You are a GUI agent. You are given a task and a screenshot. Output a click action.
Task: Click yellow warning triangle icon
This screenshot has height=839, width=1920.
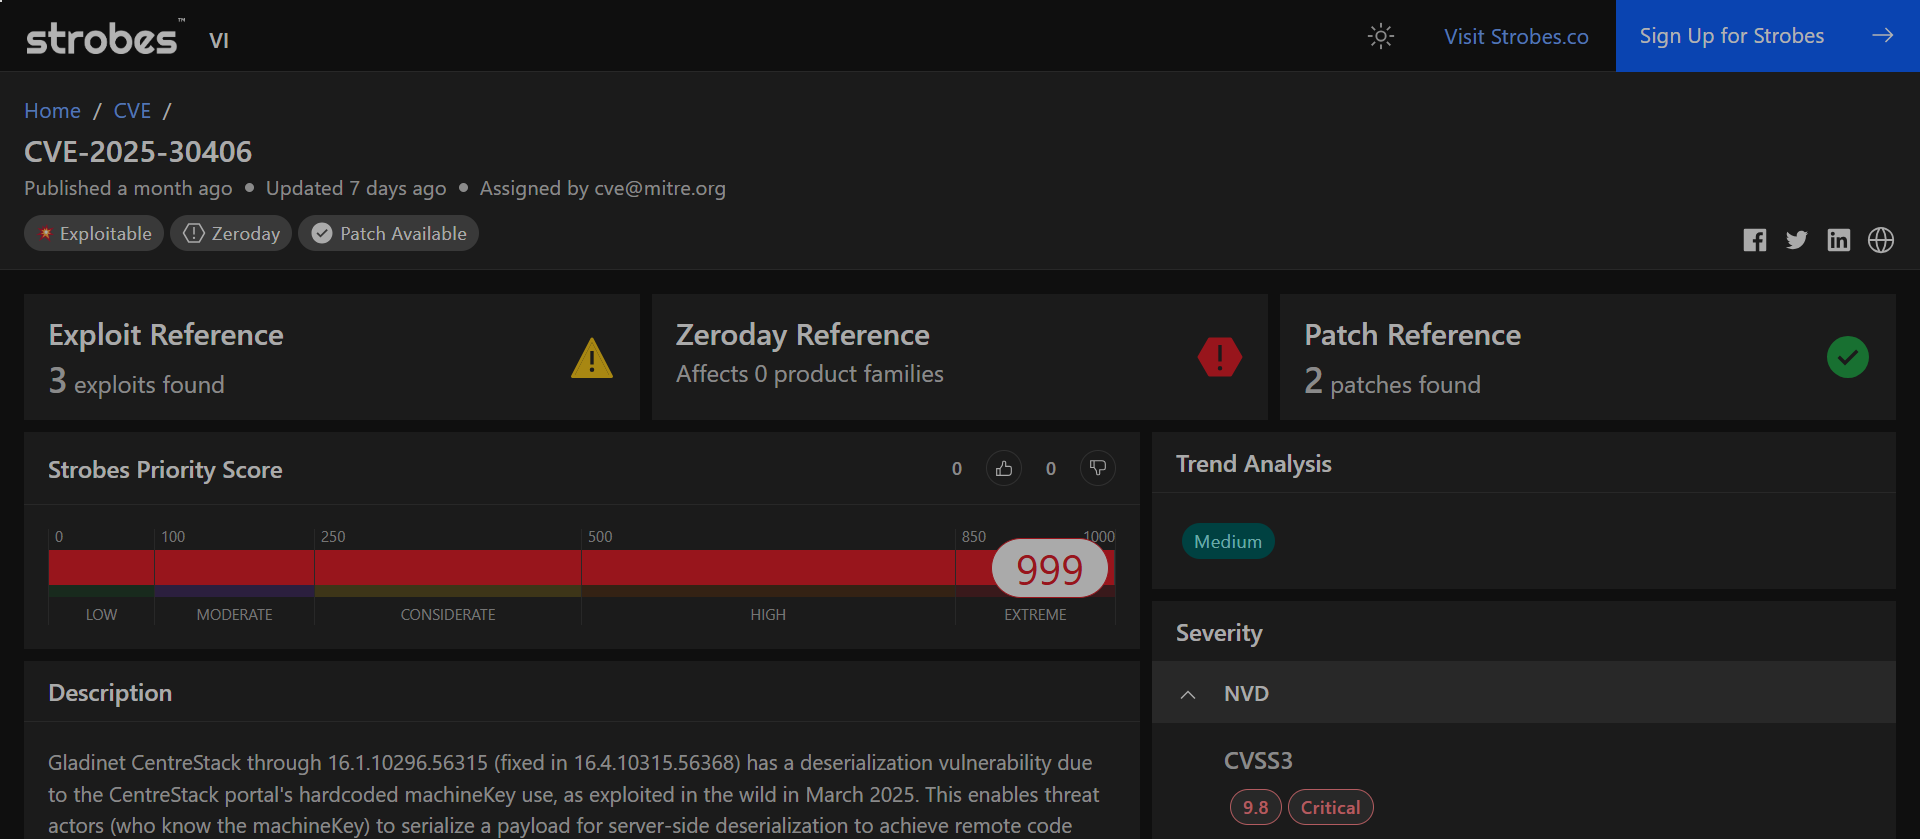(592, 358)
